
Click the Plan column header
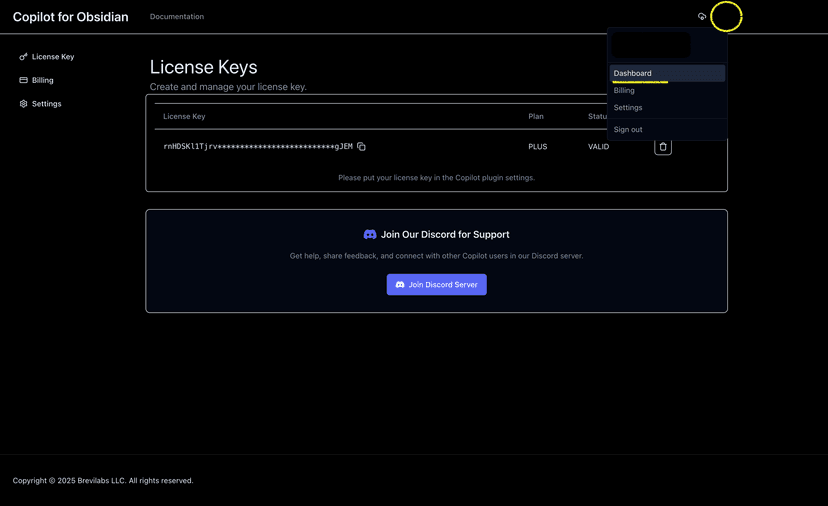536,116
